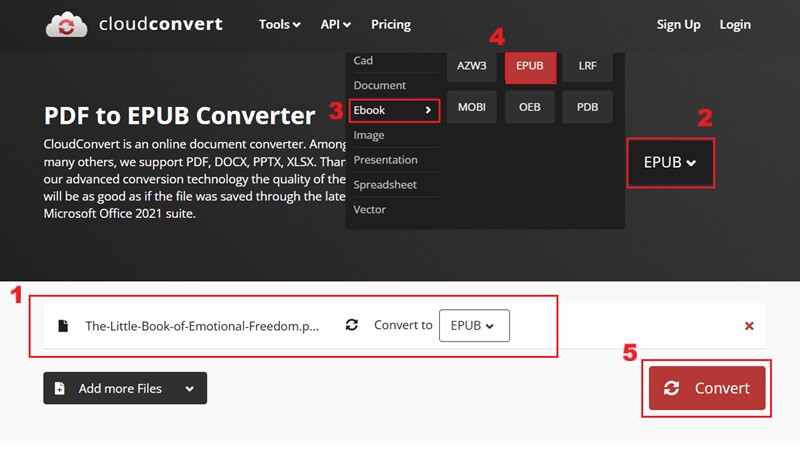The image size is (800, 454).
Task: Expand the Add more Files dropdown arrow
Action: [189, 388]
